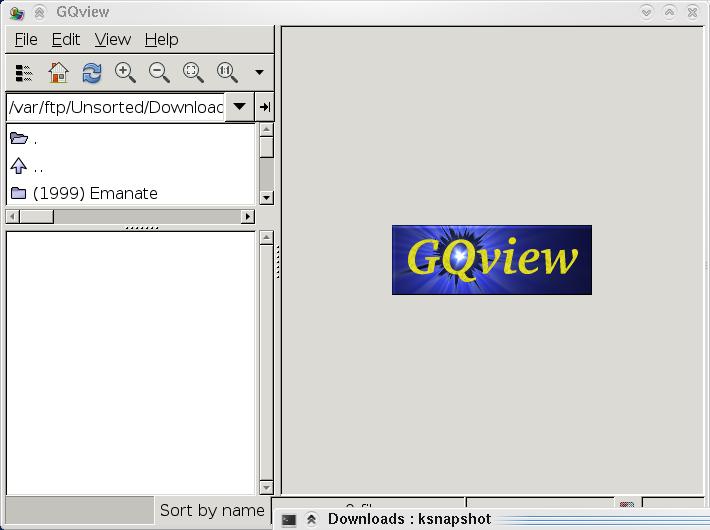The image size is (710, 530).
Task: Fit image to window zoom icon
Action: coord(193,72)
